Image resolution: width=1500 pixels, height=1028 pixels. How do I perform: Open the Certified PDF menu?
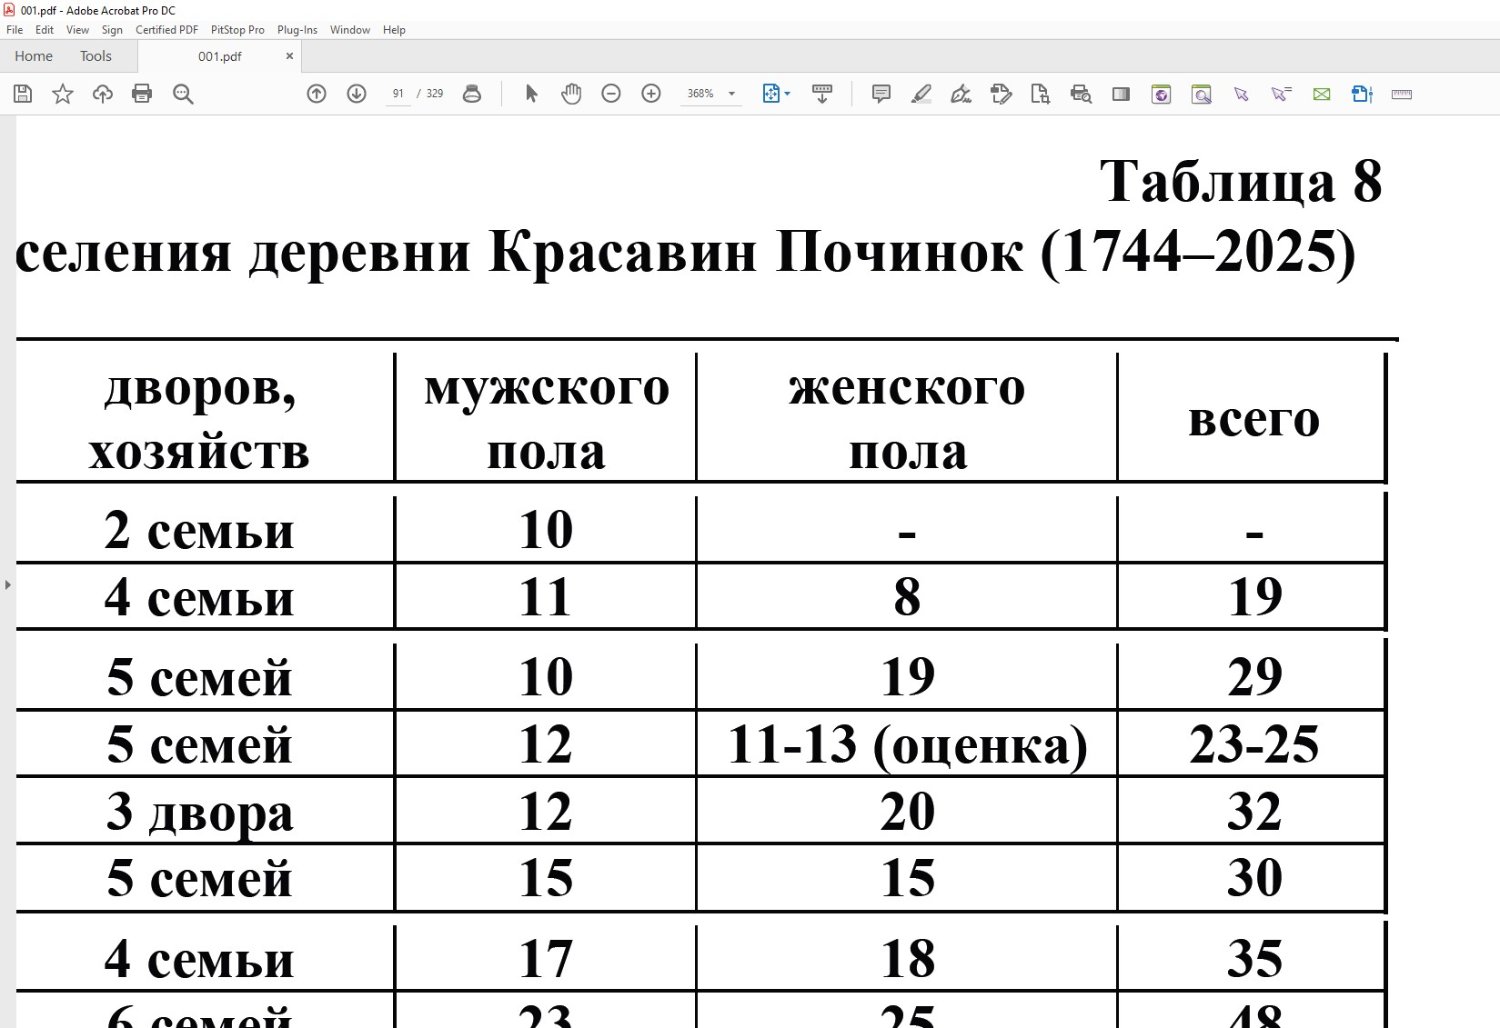tap(167, 30)
